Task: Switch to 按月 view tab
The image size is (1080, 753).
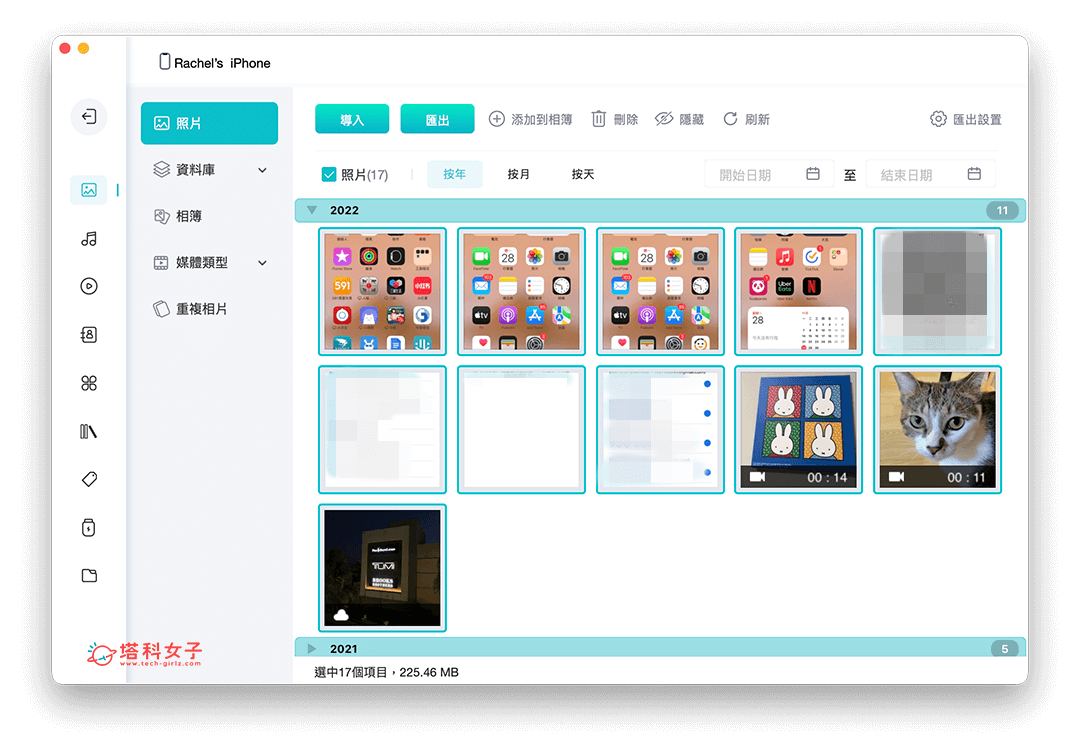Action: [519, 174]
